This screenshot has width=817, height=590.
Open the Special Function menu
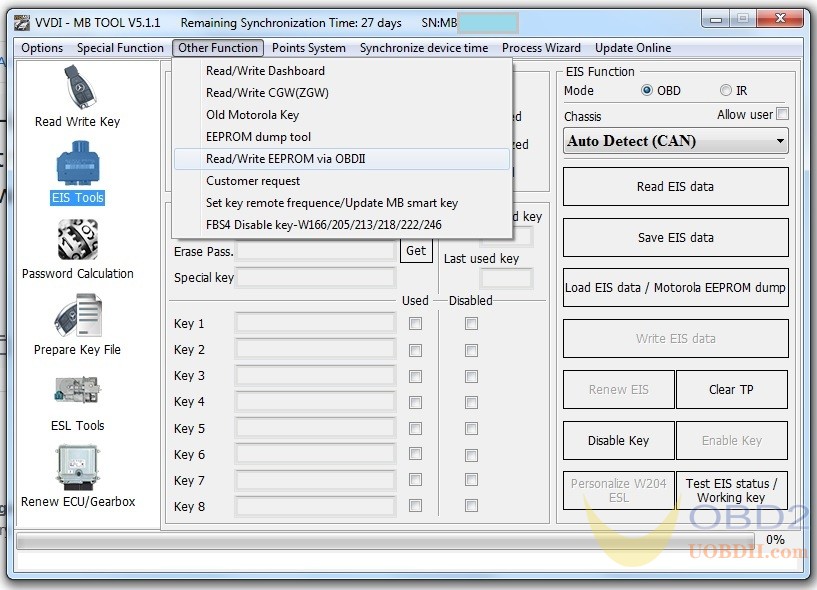click(x=120, y=48)
